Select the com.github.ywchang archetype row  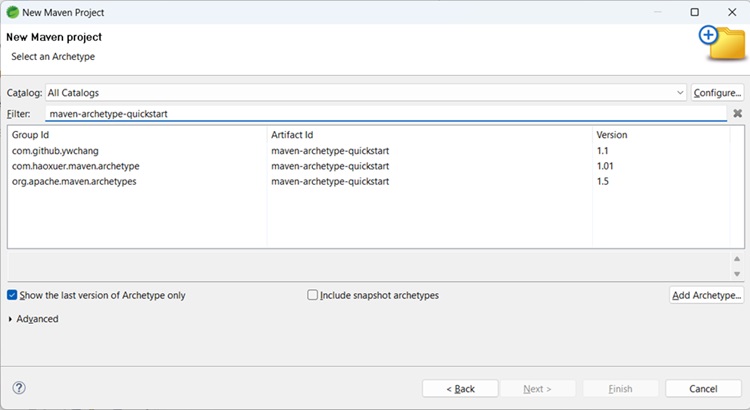pyautogui.click(x=60, y=150)
